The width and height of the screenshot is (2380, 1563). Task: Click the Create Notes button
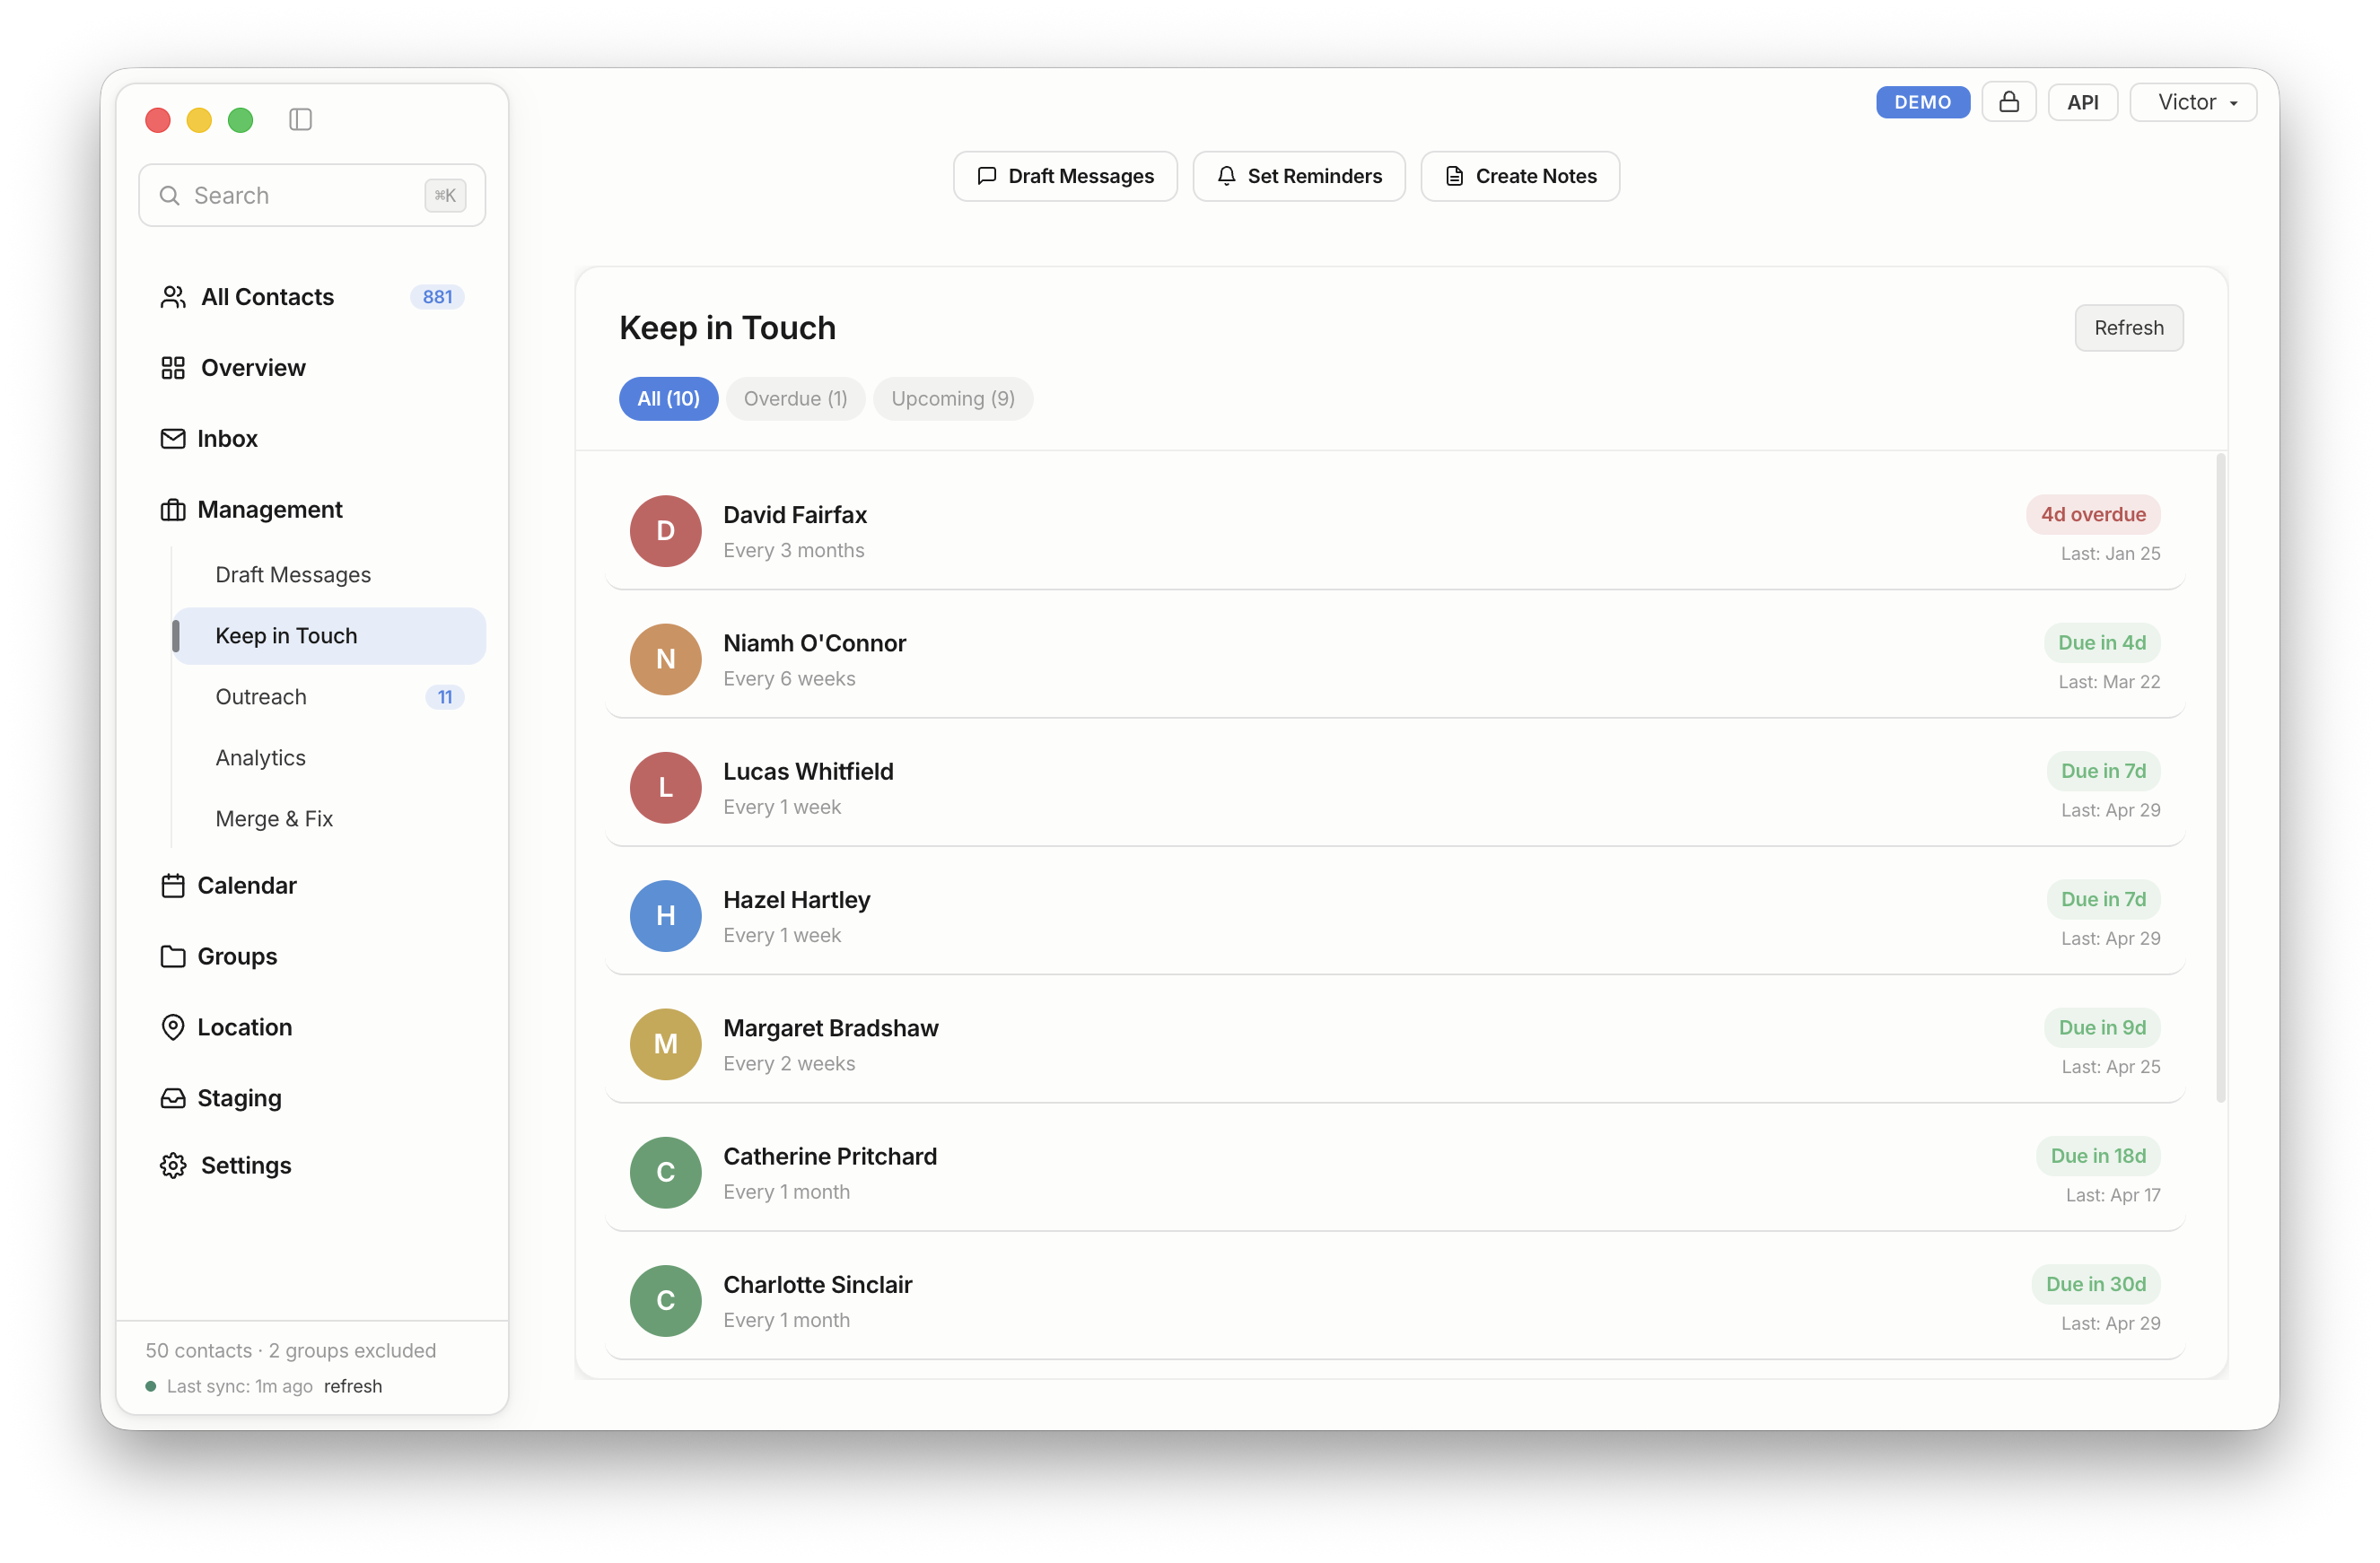(x=1520, y=177)
